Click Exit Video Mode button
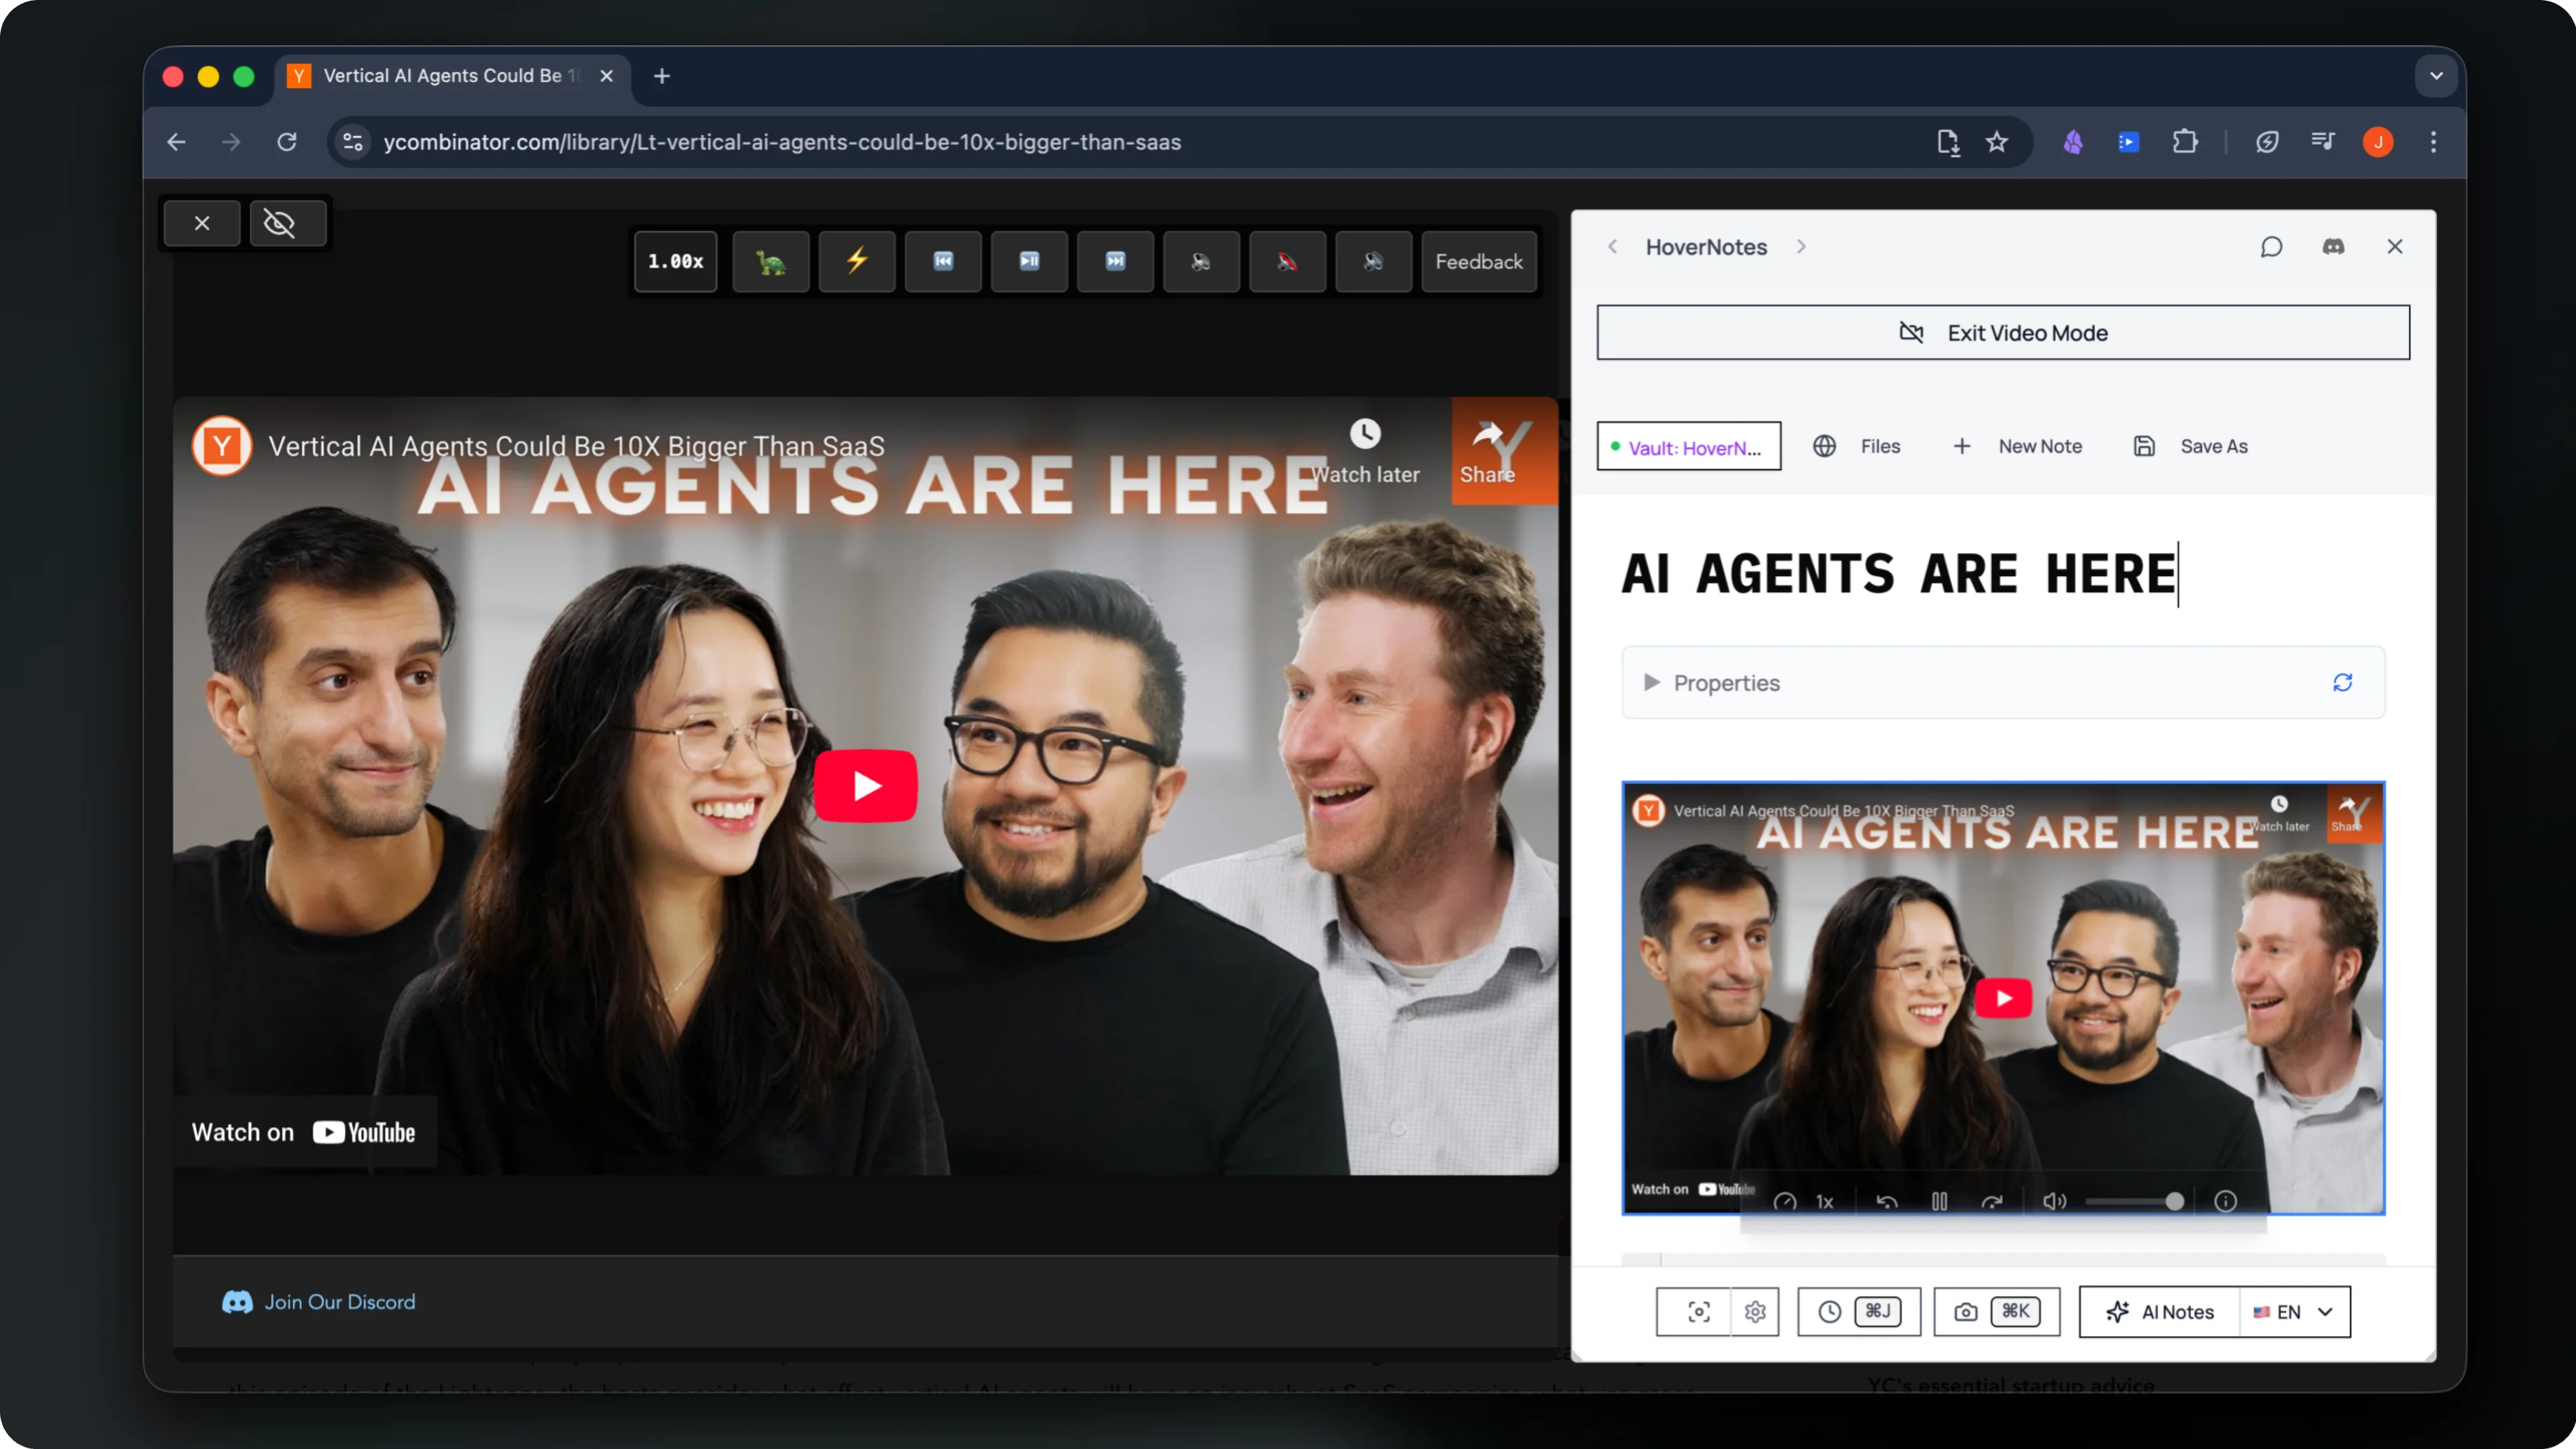Screen dimensions: 2576x1449 coord(2003,332)
